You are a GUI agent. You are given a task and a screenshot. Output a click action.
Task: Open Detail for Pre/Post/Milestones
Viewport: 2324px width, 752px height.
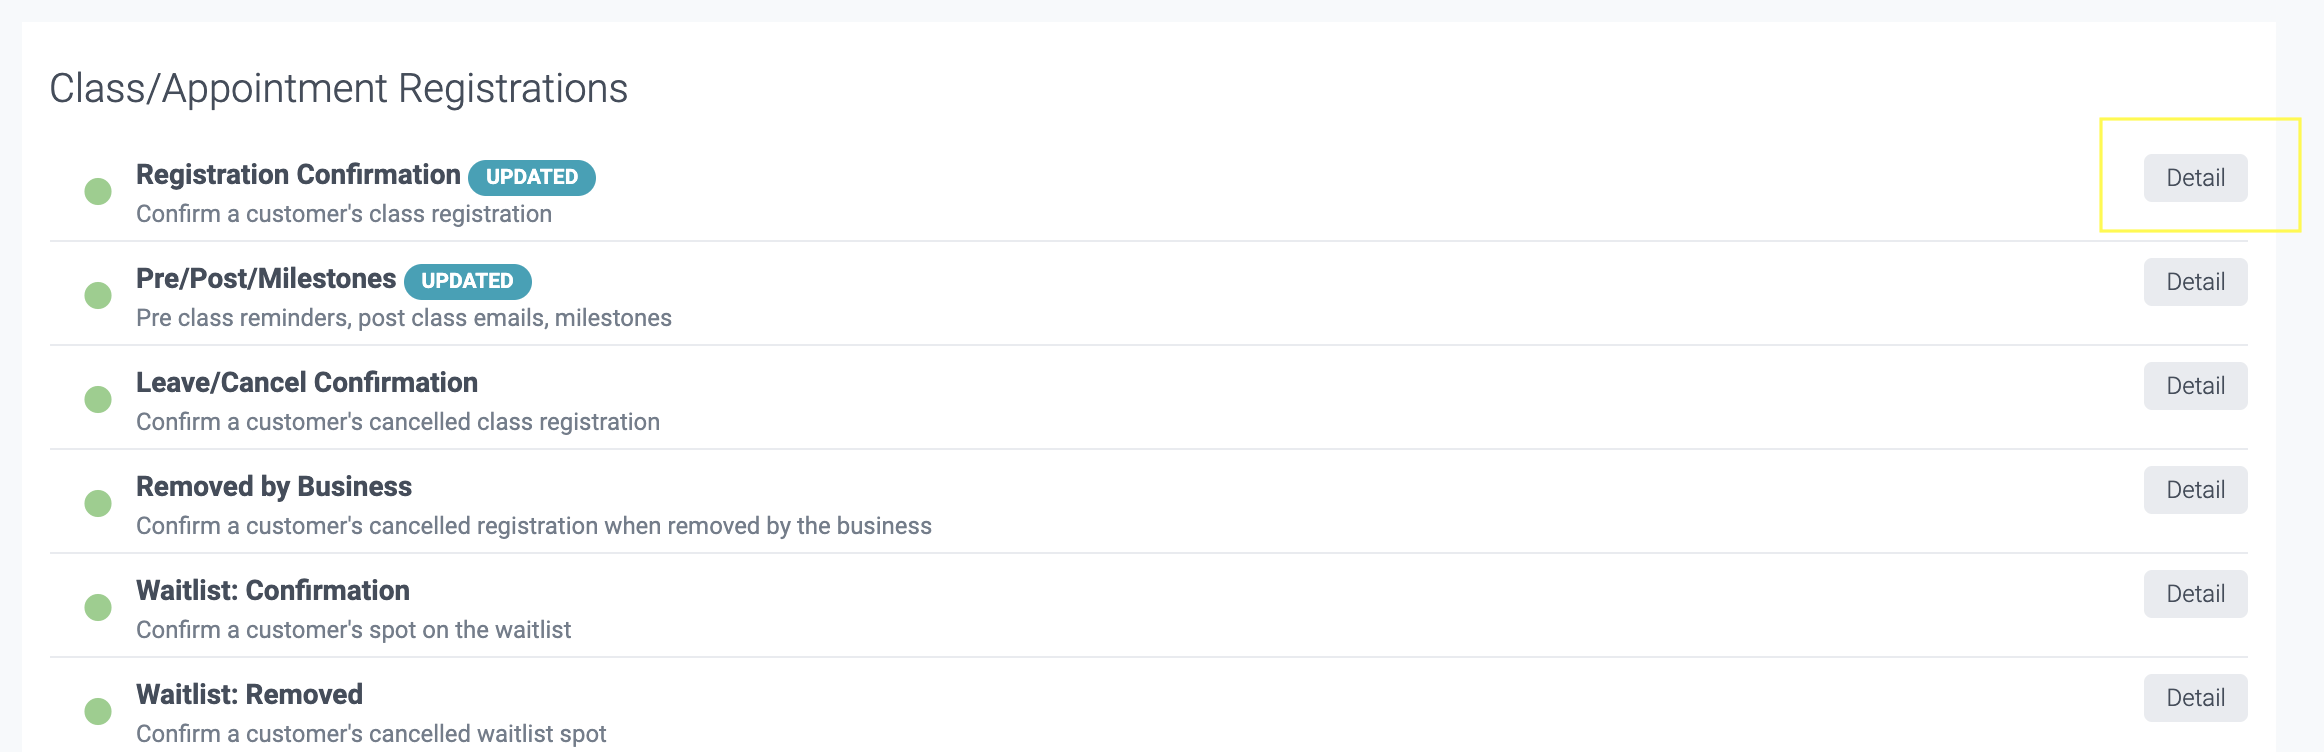2195,282
